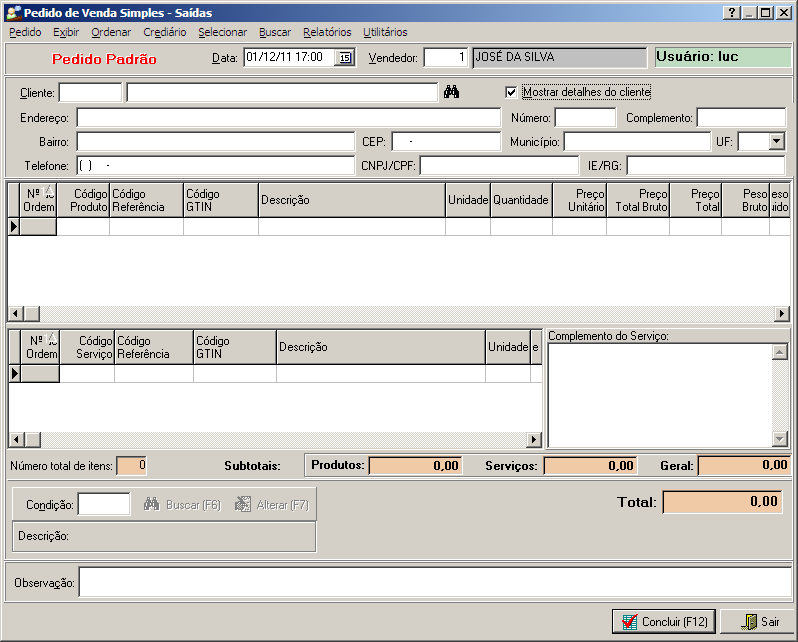Open the calendar date picker icon

pyautogui.click(x=345, y=58)
